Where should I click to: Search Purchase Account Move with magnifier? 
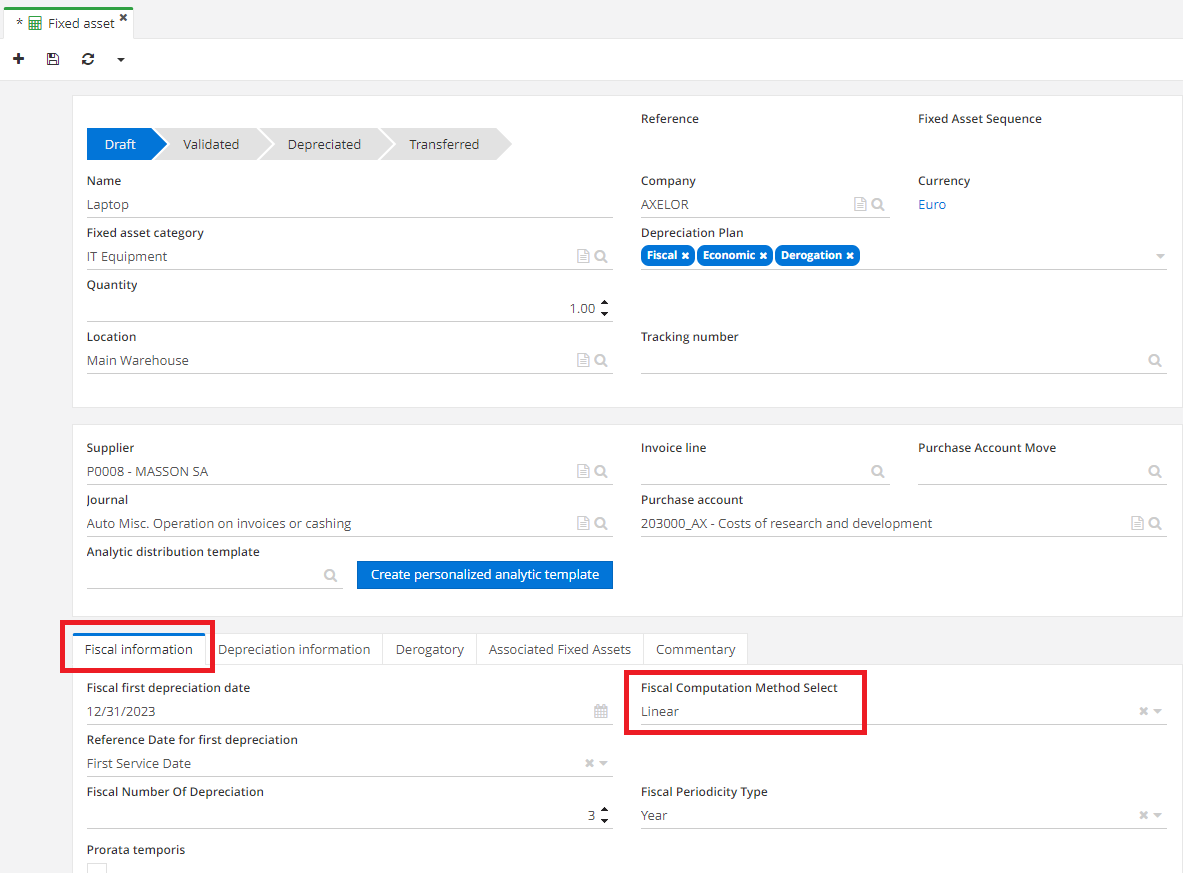1155,472
